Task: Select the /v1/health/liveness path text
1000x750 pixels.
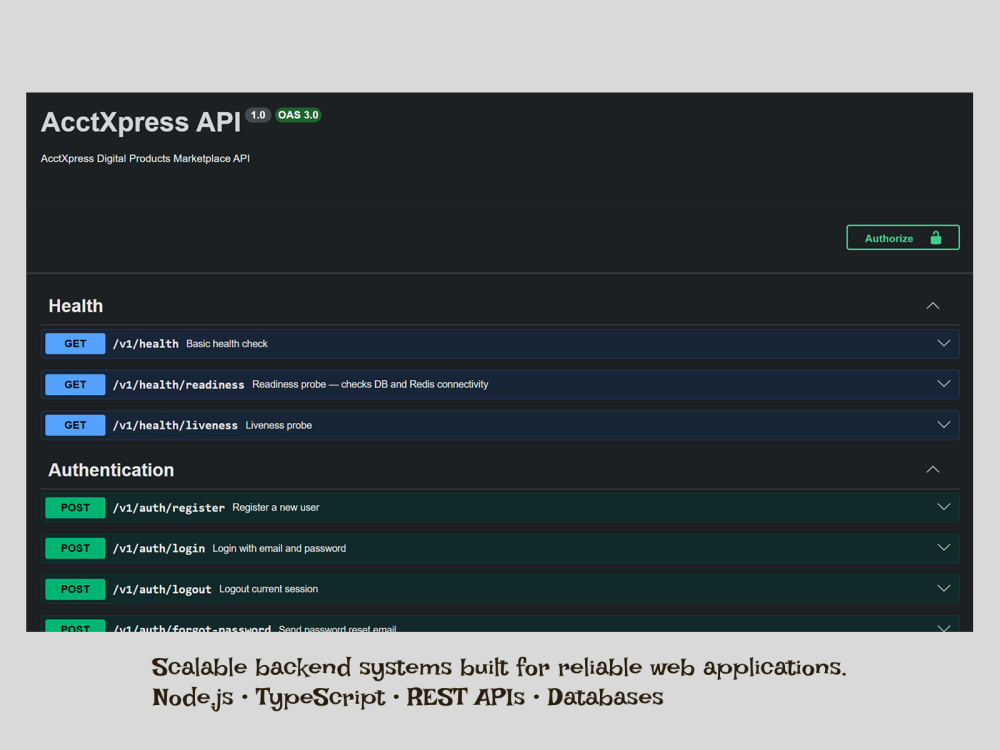Action: [x=175, y=425]
